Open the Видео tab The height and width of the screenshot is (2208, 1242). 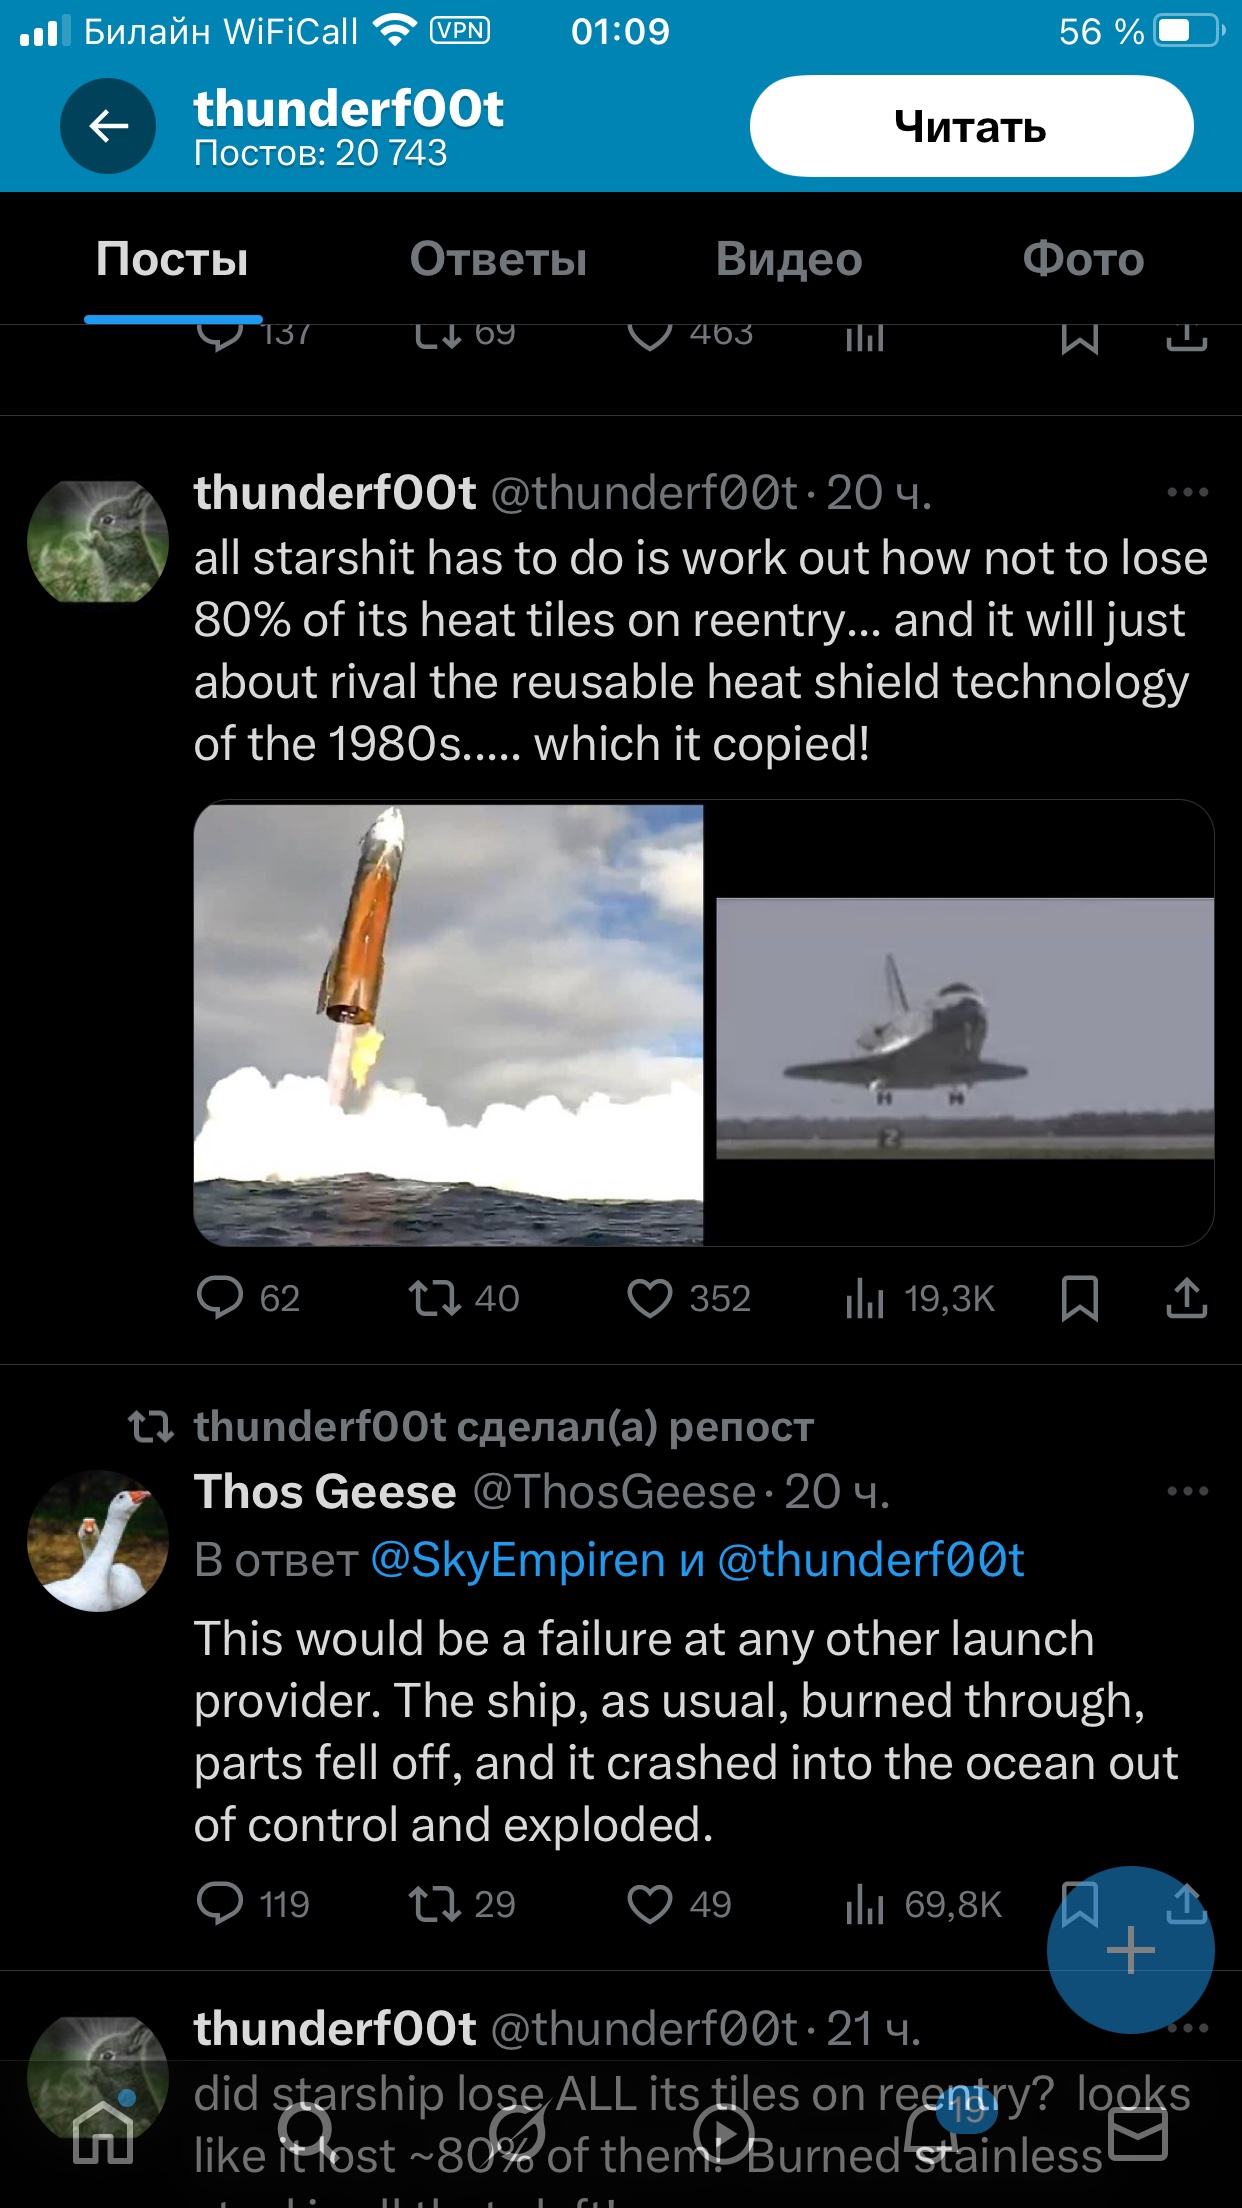pos(789,259)
